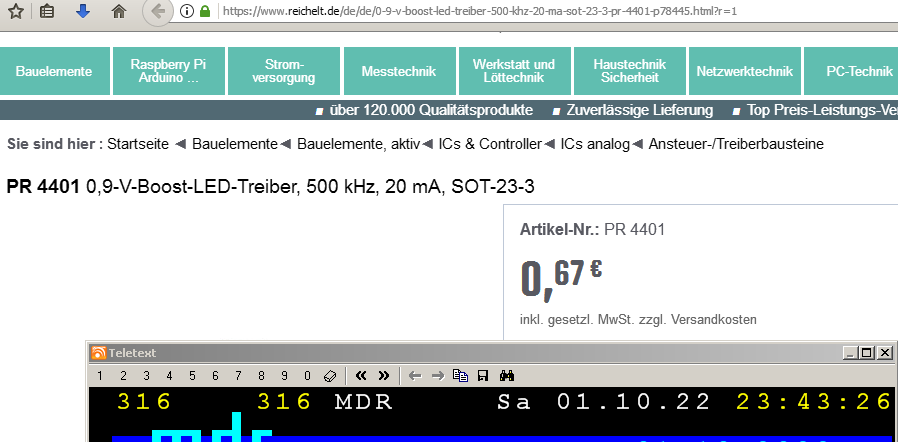Open the Netzwerktechnik category
This screenshot has width=898, height=442.
coord(745,72)
